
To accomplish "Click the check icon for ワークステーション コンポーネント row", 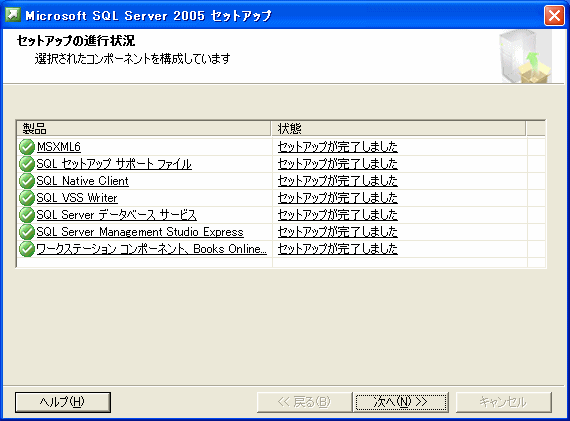I will pyautogui.click(x=27, y=249).
